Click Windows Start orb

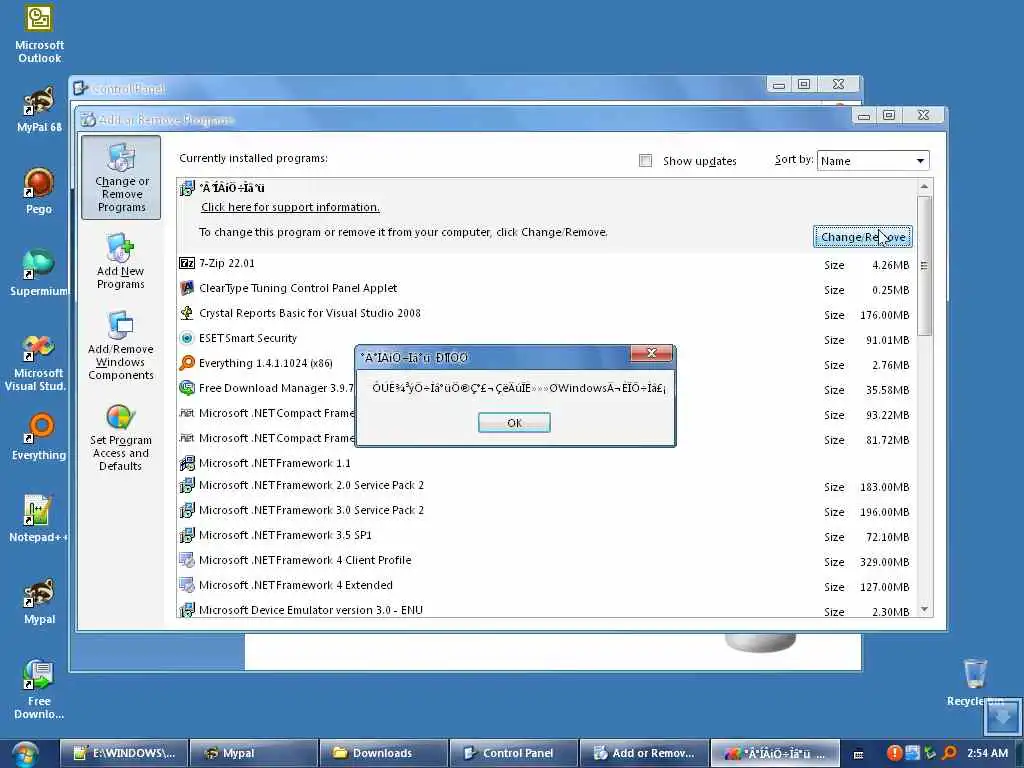(25, 753)
